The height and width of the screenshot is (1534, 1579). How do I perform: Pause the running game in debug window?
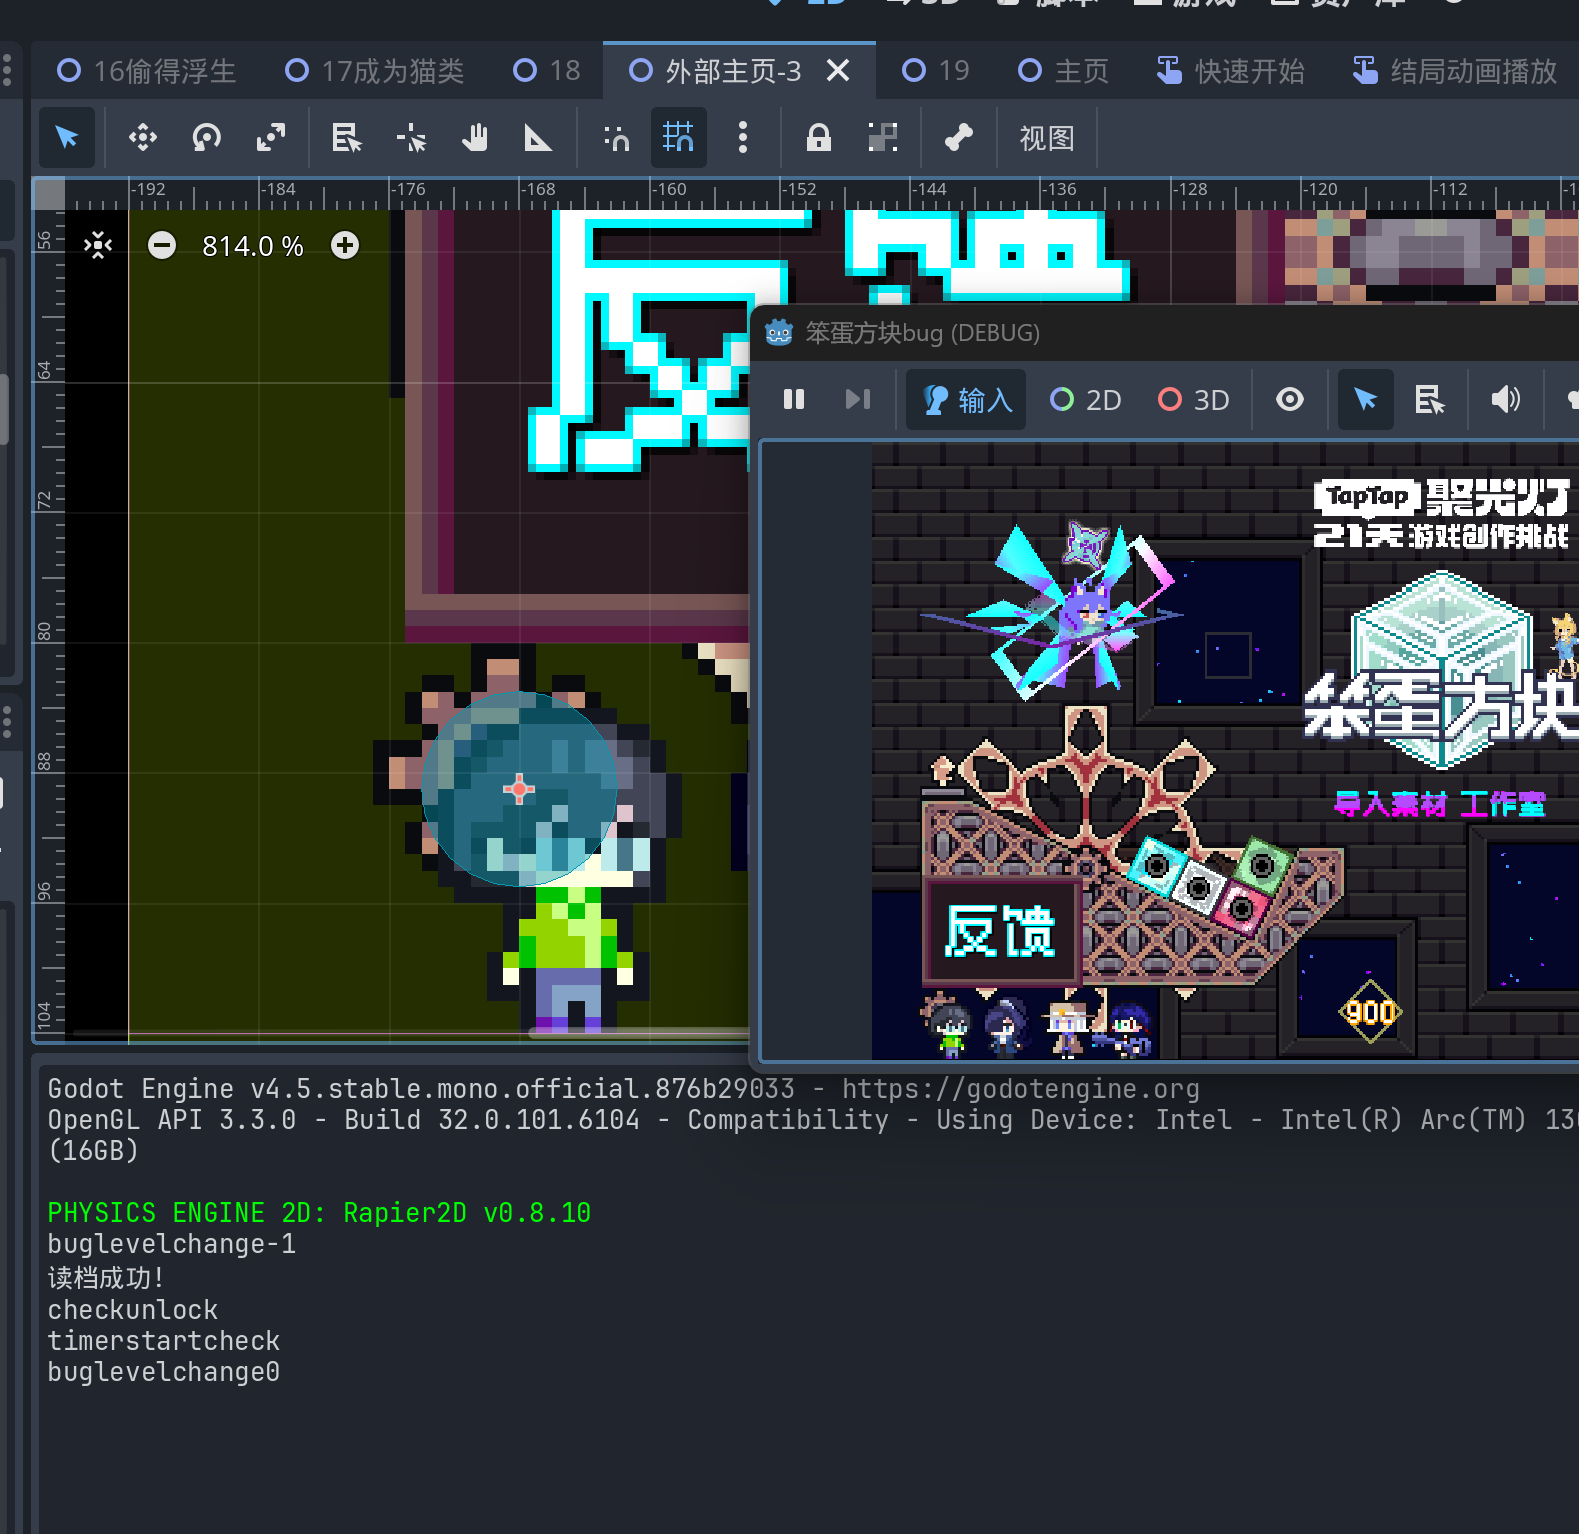(794, 400)
